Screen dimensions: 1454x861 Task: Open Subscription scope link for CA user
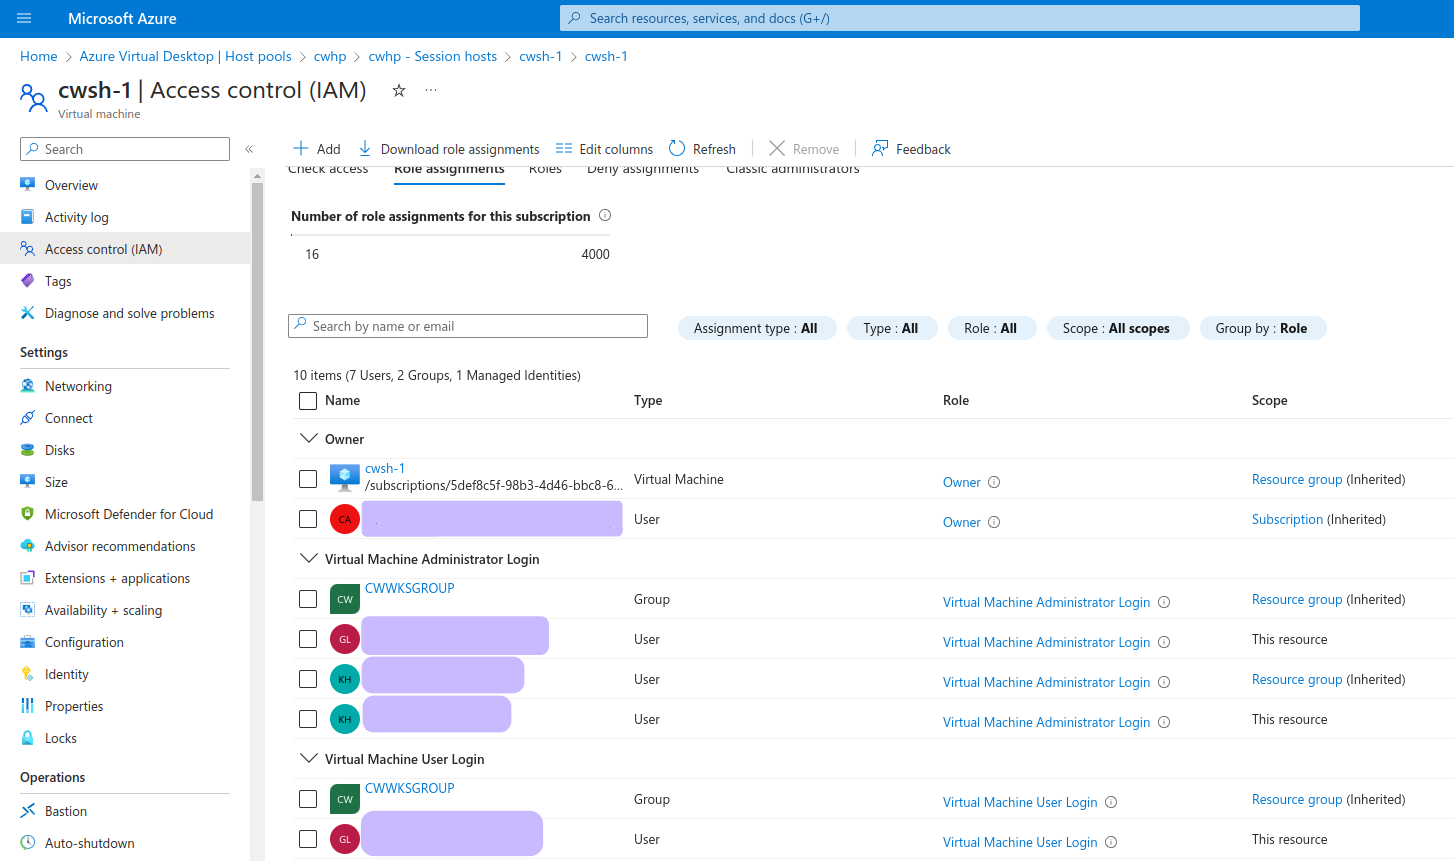1287,519
